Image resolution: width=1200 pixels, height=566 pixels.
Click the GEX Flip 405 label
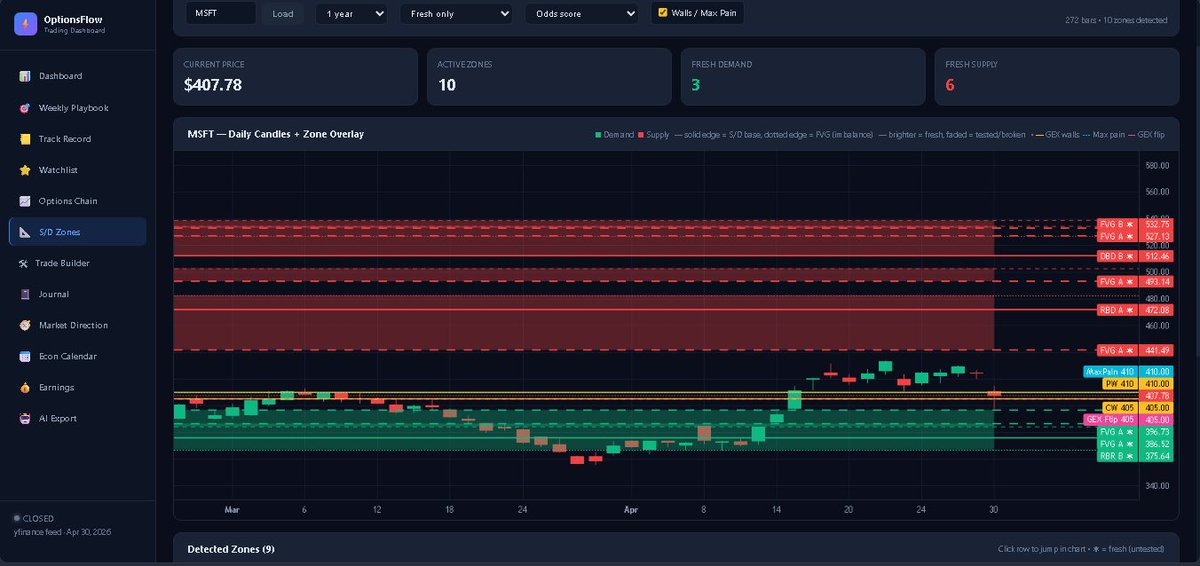(x=1112, y=420)
